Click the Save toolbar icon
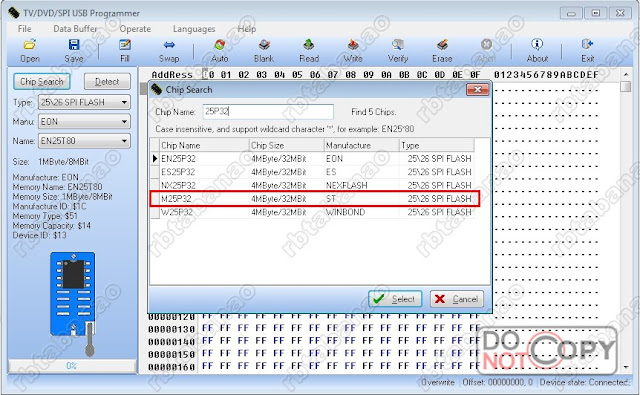The height and width of the screenshot is (395, 640). coord(74,44)
